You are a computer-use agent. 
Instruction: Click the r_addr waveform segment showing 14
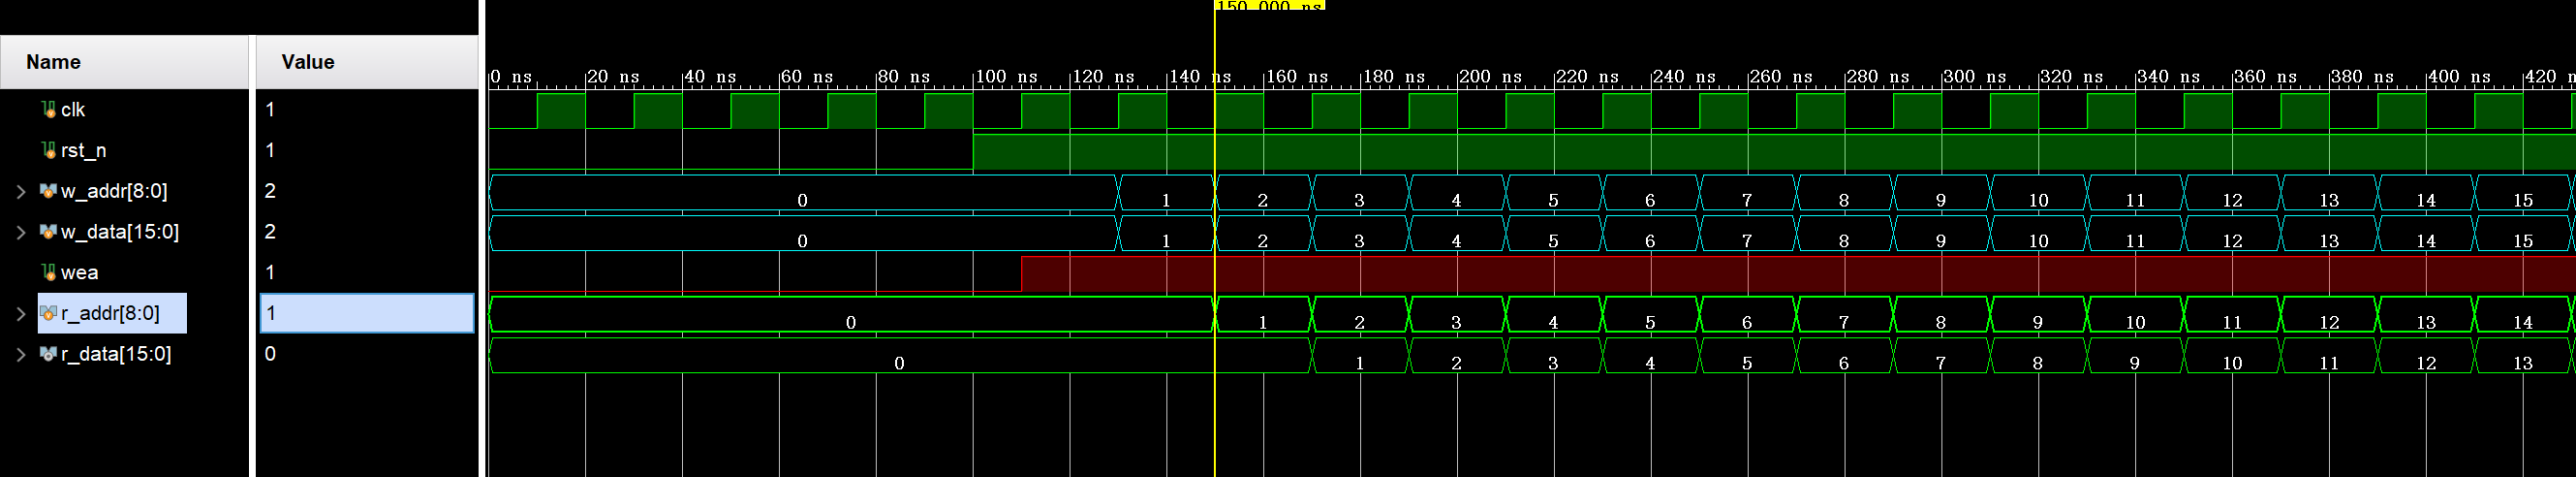click(2523, 314)
